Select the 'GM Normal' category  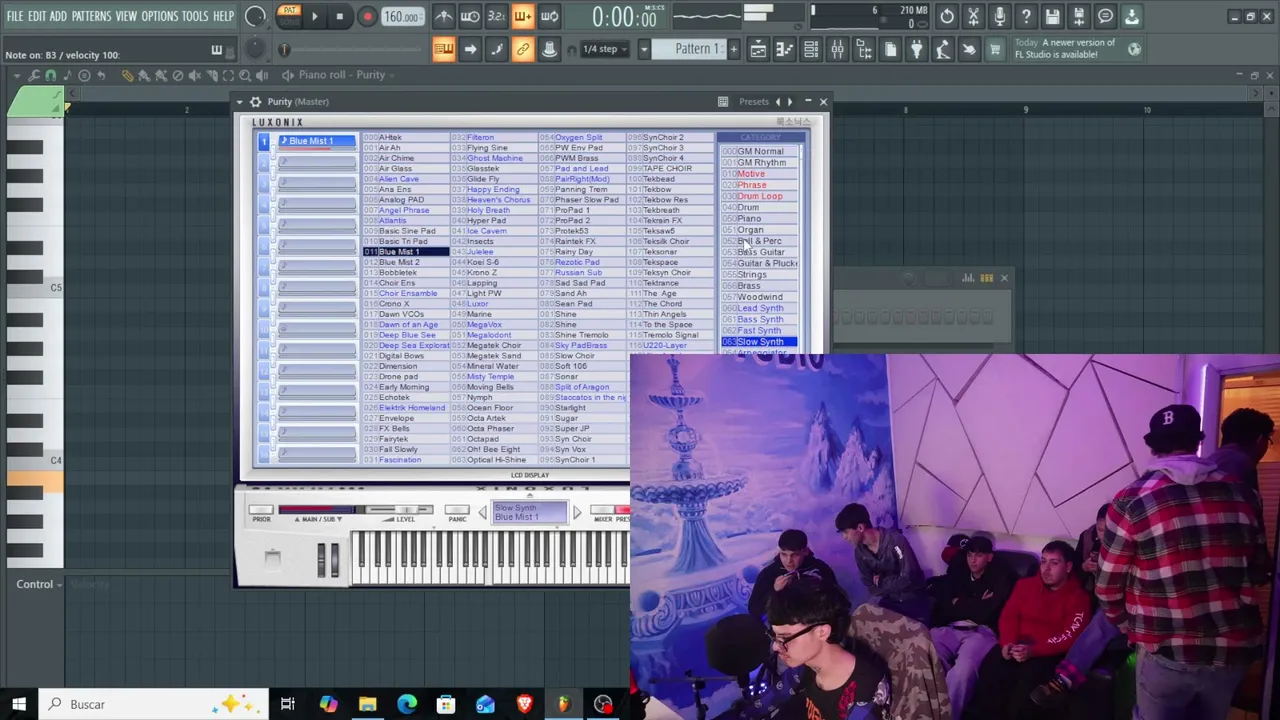(x=760, y=152)
